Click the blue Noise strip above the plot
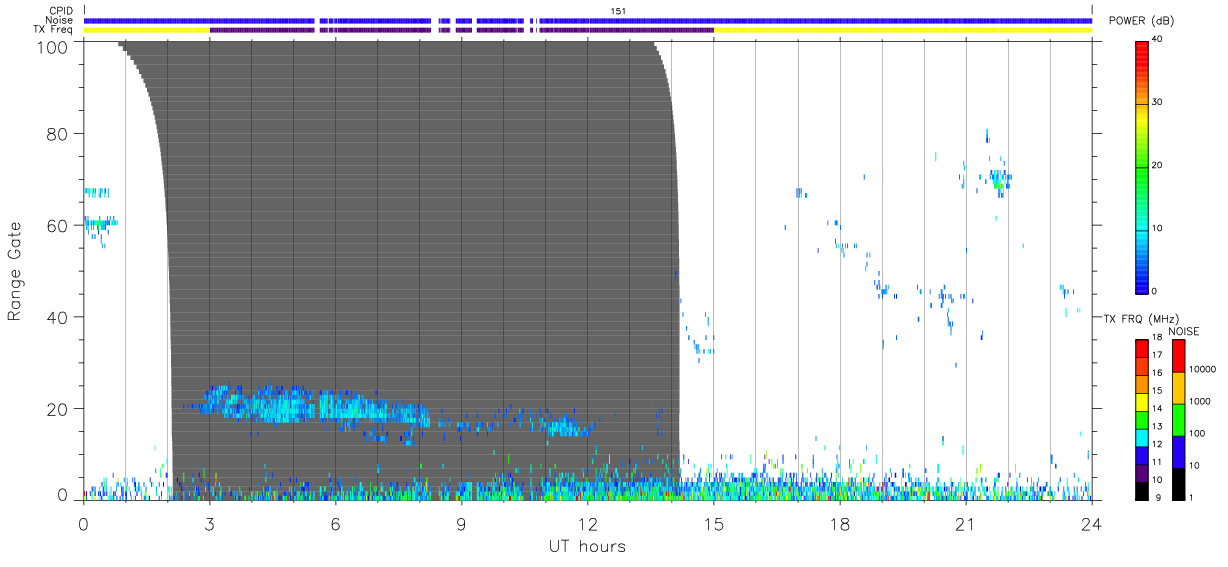The height and width of the screenshot is (567, 1228). 587,20
